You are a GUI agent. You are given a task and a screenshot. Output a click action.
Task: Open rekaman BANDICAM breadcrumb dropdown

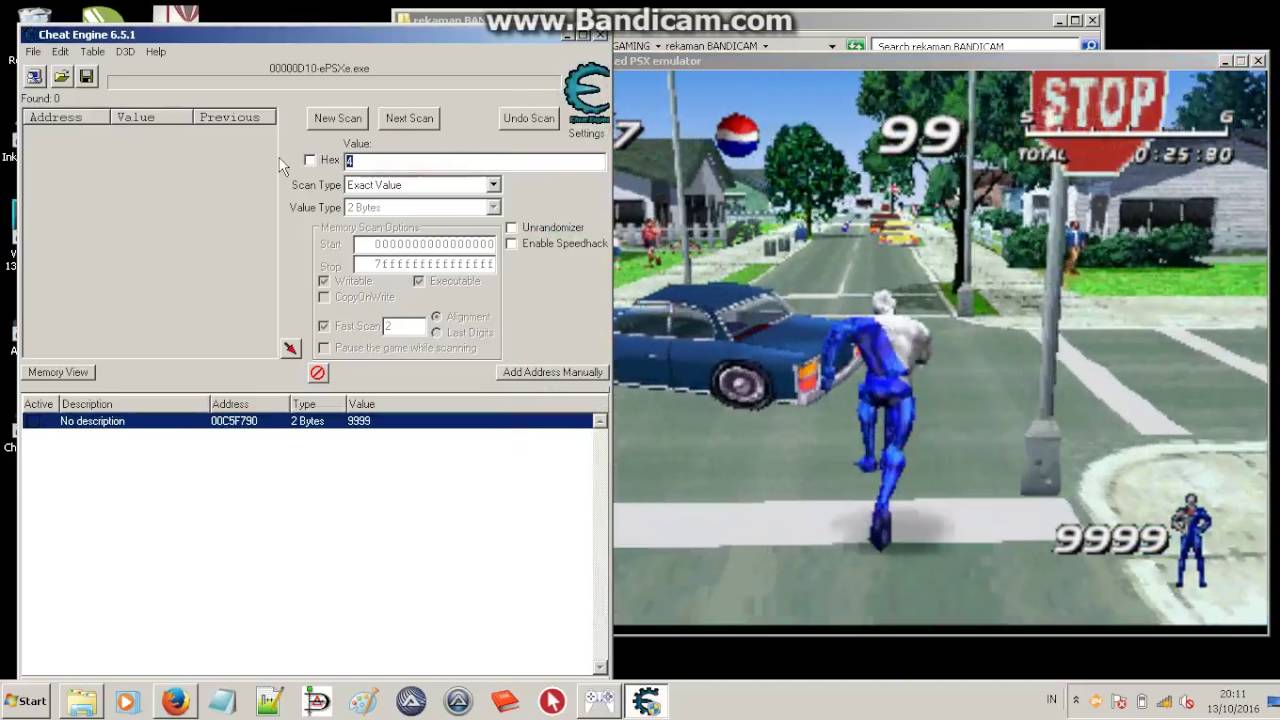tap(765, 46)
